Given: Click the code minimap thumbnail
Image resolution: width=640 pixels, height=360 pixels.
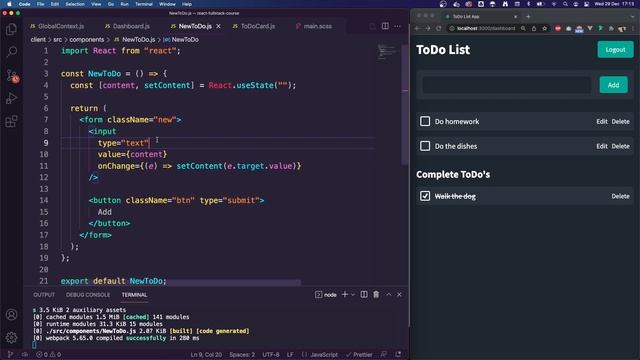Looking at the screenshot, I should pyautogui.click(x=387, y=52).
